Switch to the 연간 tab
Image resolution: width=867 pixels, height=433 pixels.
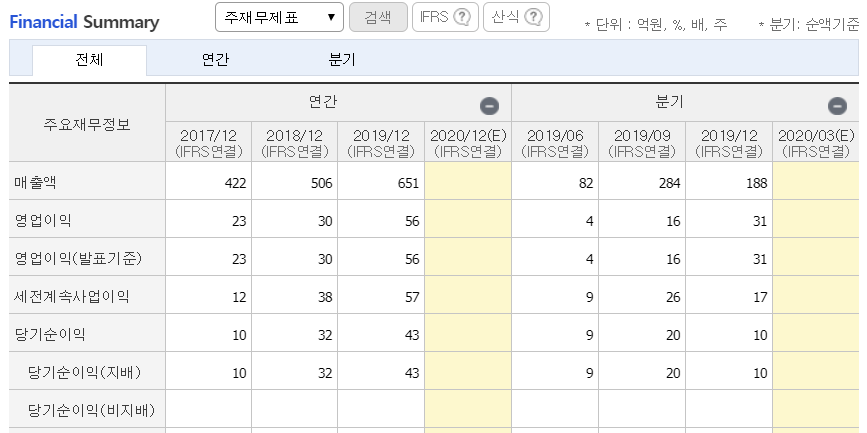coord(216,60)
